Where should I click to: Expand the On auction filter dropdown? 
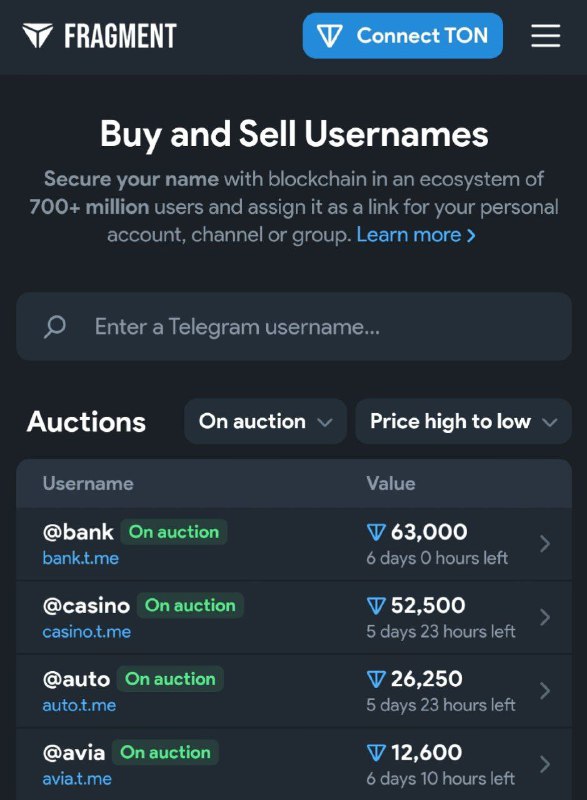click(265, 421)
